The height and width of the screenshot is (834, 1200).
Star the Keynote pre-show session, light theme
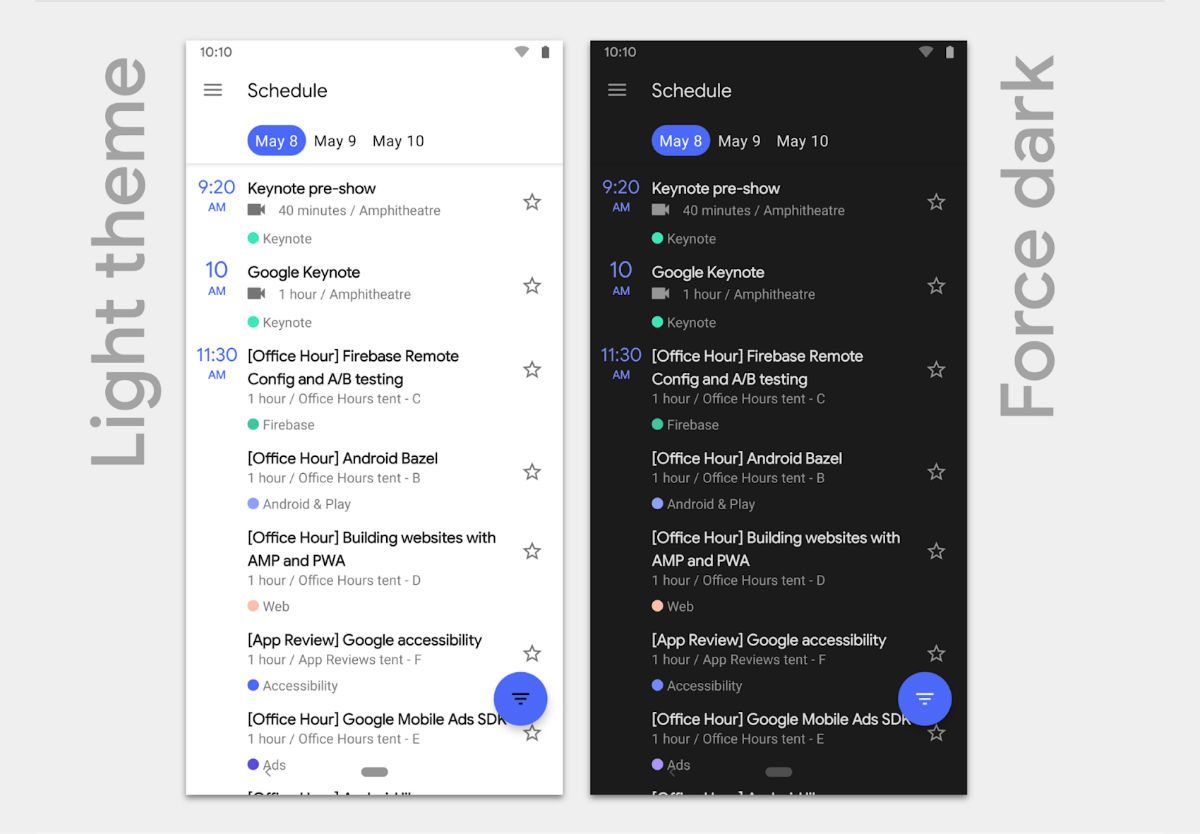pyautogui.click(x=532, y=202)
